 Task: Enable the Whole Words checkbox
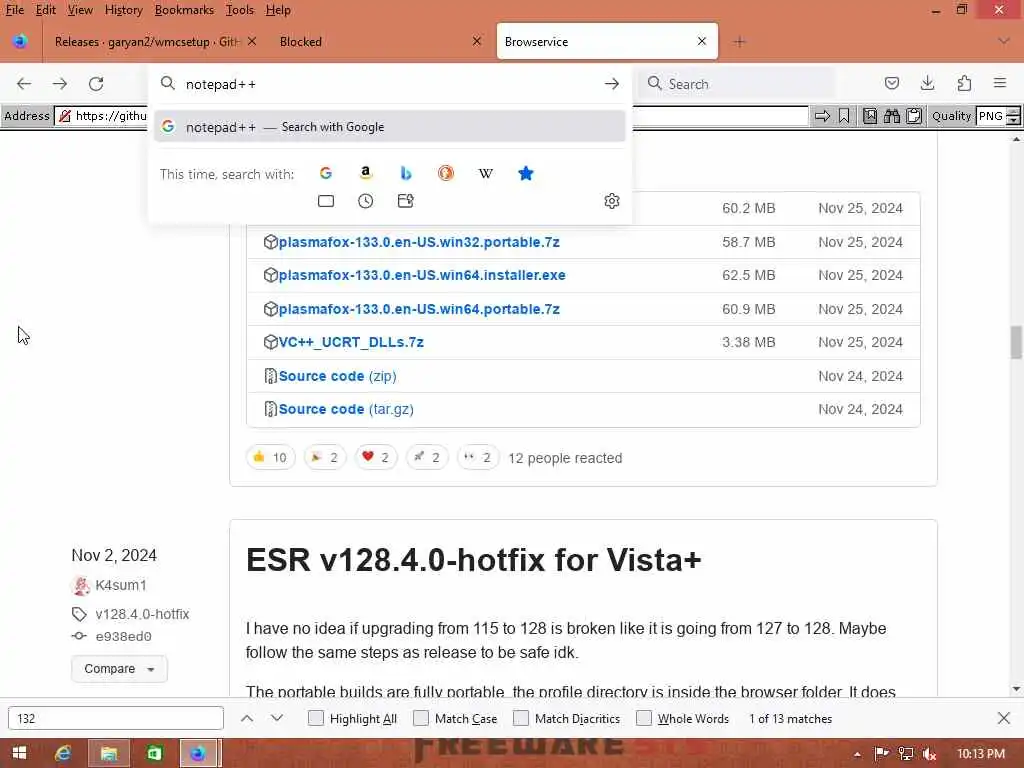tap(644, 718)
